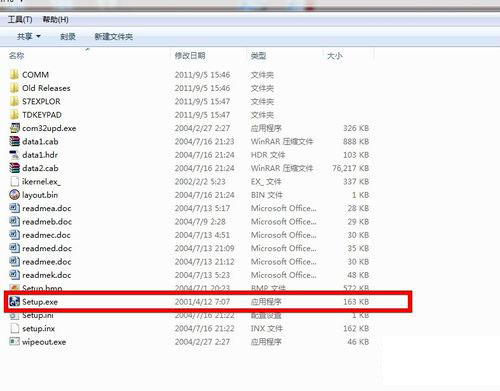Click file name readmek.doc
This screenshot has width=500, height=391.
point(47,275)
